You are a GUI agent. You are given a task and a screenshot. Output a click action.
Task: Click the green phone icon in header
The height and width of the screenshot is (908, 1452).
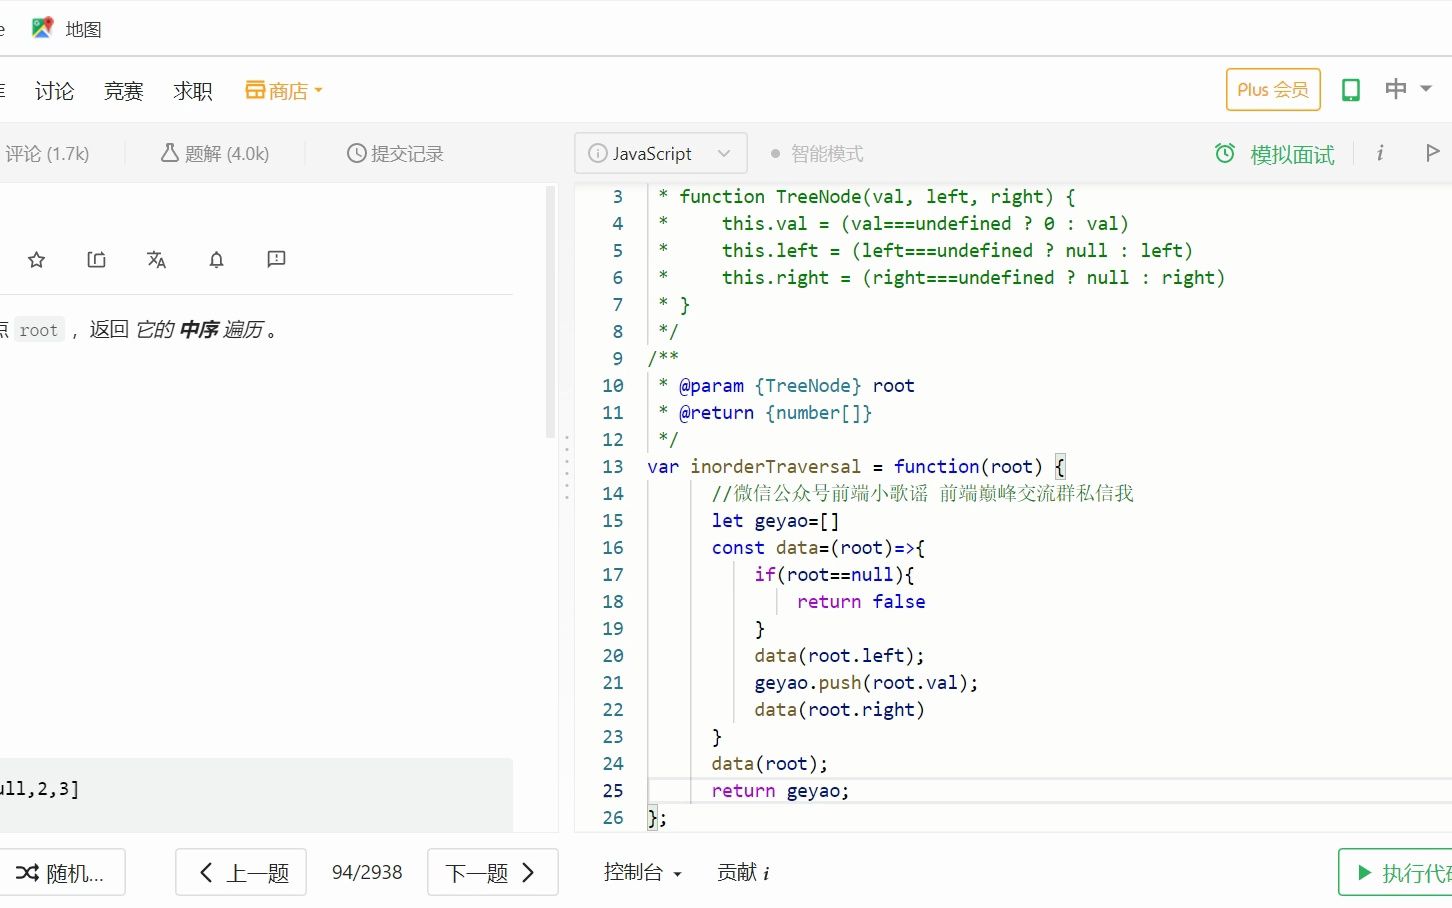pyautogui.click(x=1350, y=90)
